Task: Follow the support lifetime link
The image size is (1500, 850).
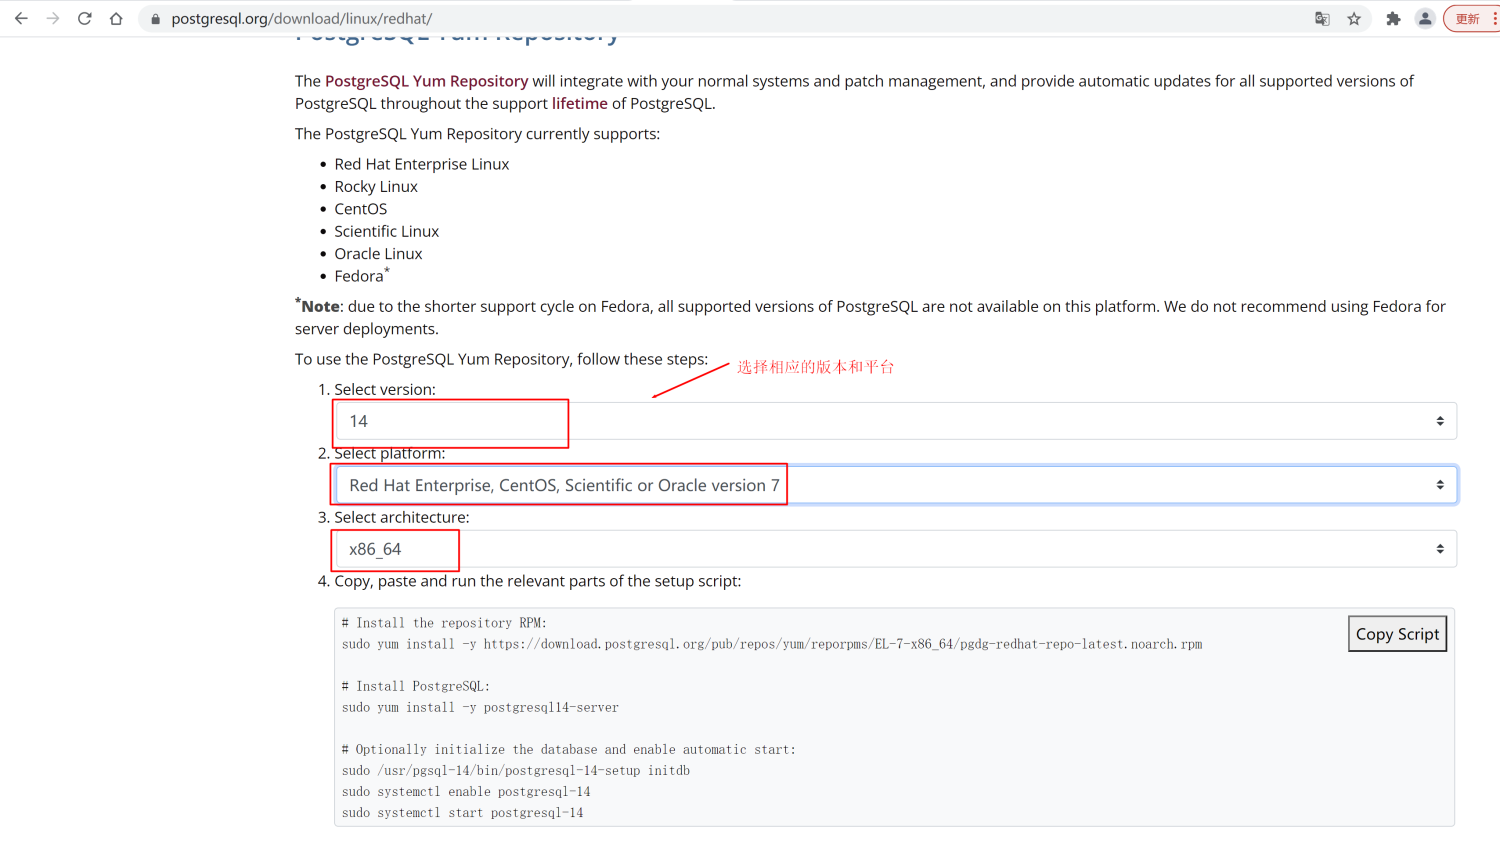Action: click(579, 103)
